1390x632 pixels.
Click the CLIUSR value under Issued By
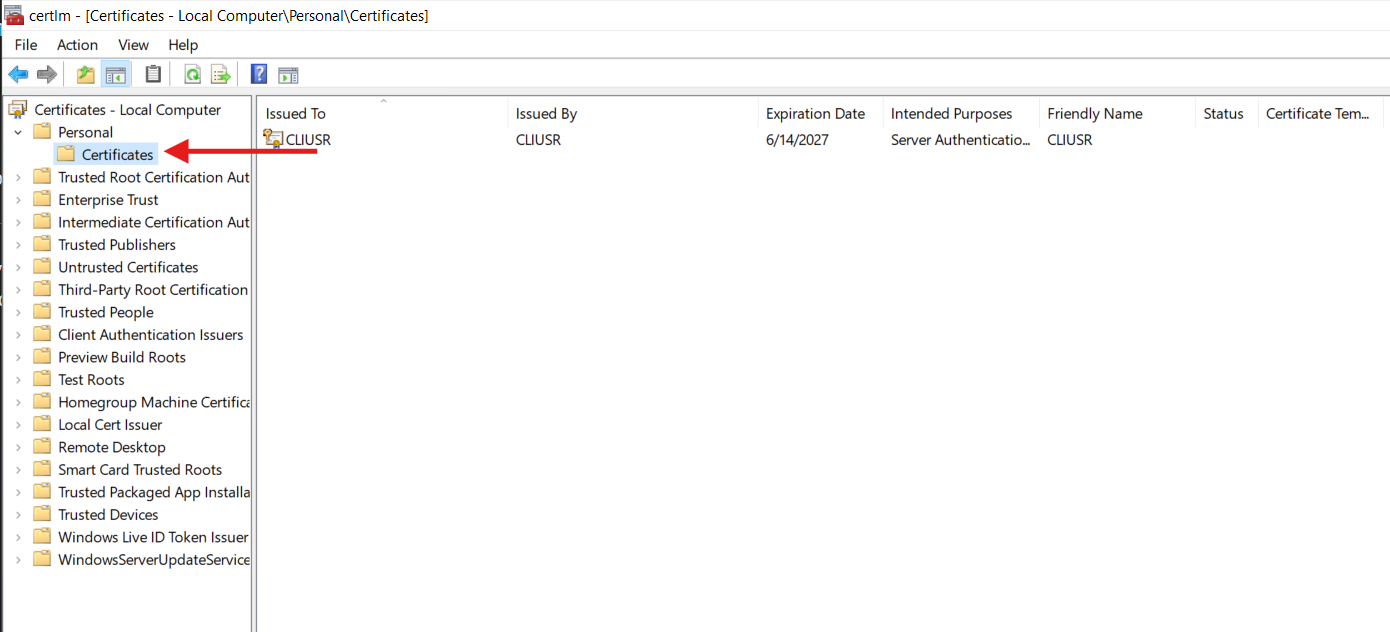point(538,140)
